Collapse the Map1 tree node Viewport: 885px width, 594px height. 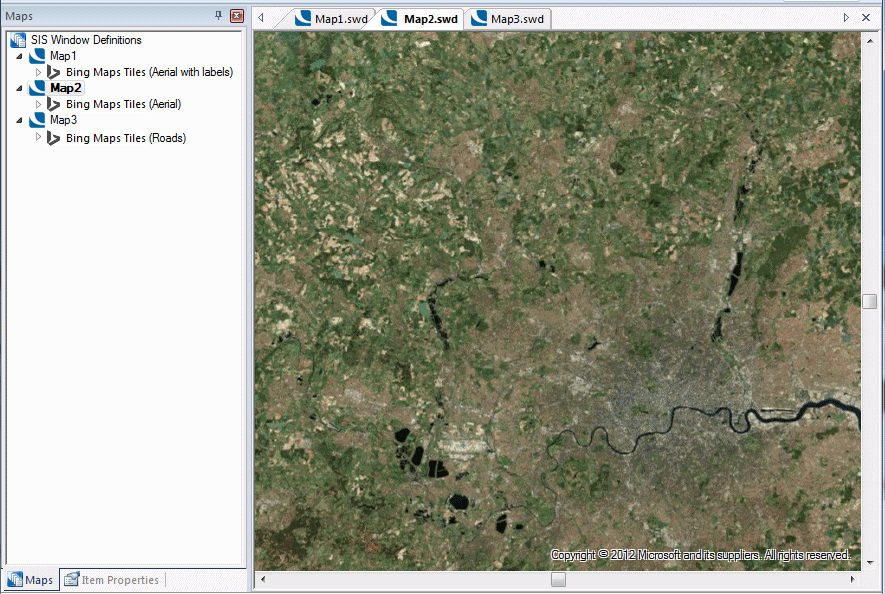click(21, 55)
